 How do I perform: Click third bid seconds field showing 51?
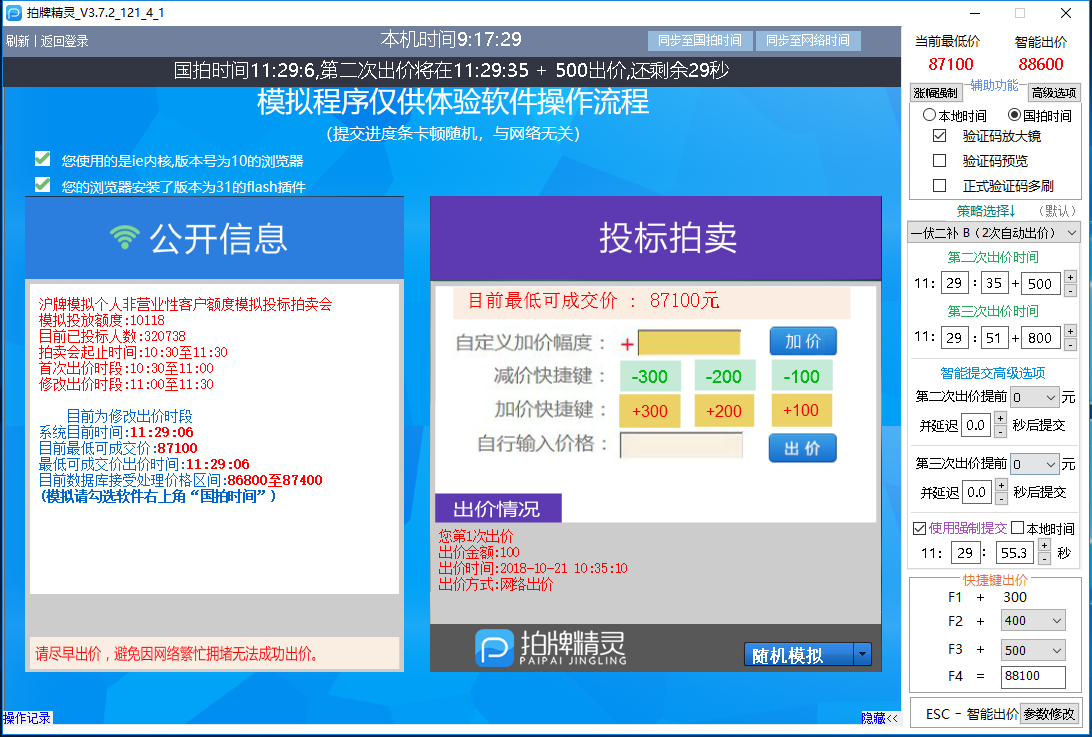point(994,338)
